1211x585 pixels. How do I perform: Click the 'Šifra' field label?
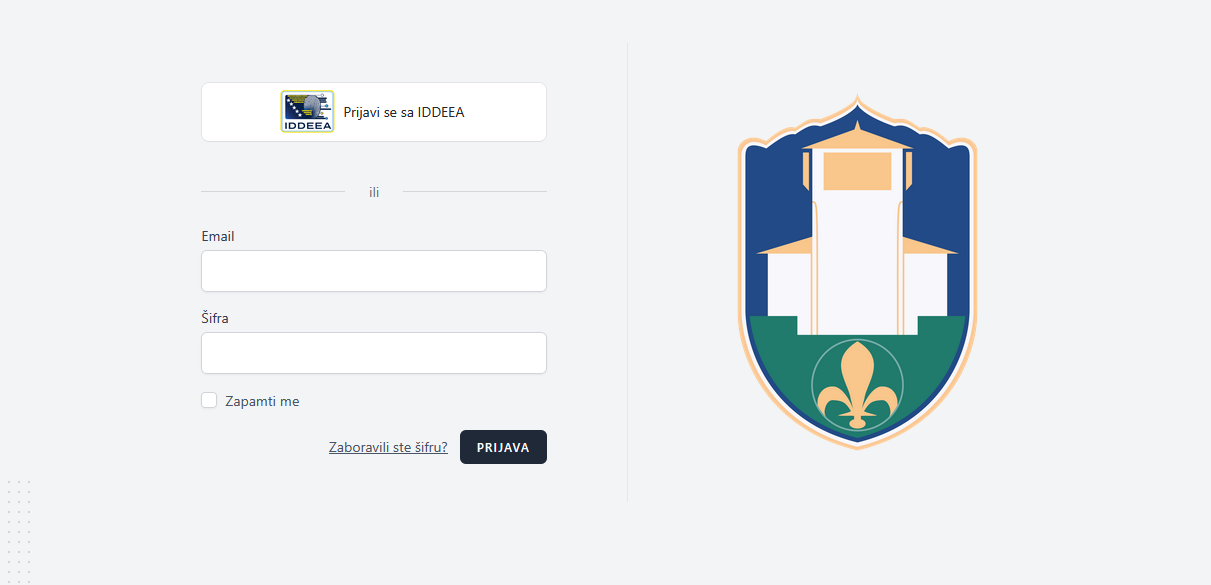pos(215,318)
